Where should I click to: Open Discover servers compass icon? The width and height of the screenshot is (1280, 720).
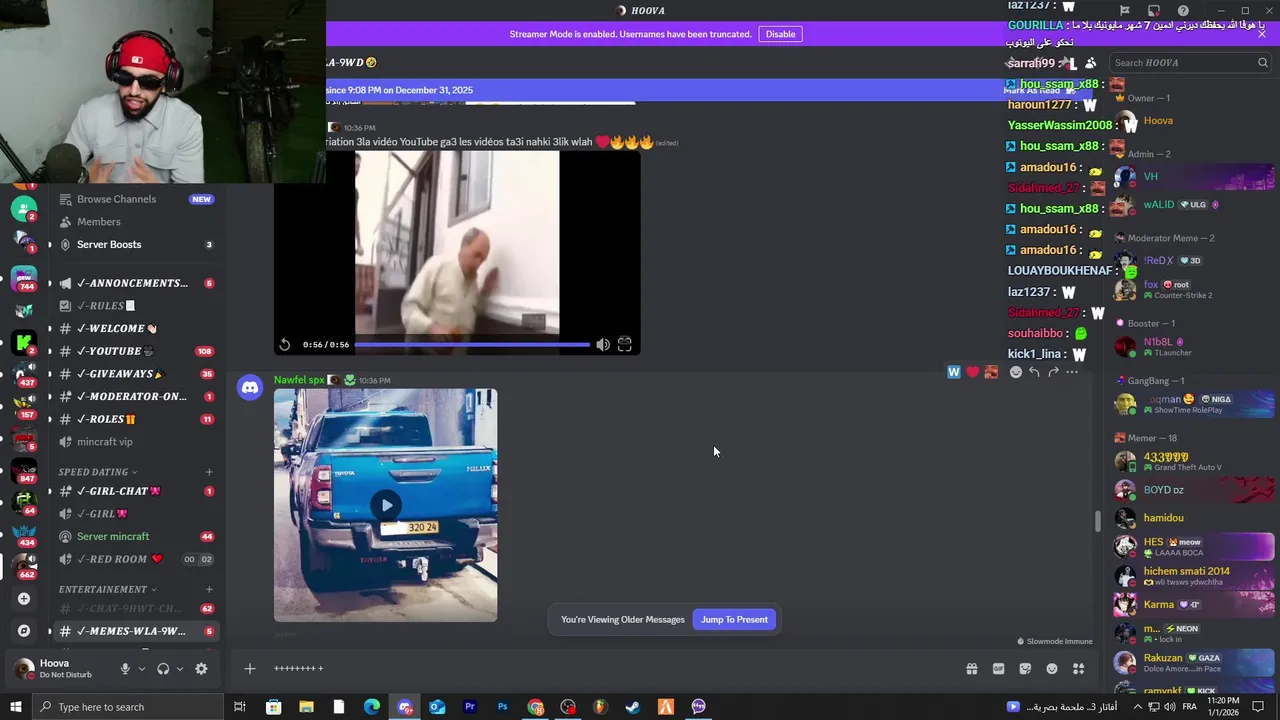point(24,631)
